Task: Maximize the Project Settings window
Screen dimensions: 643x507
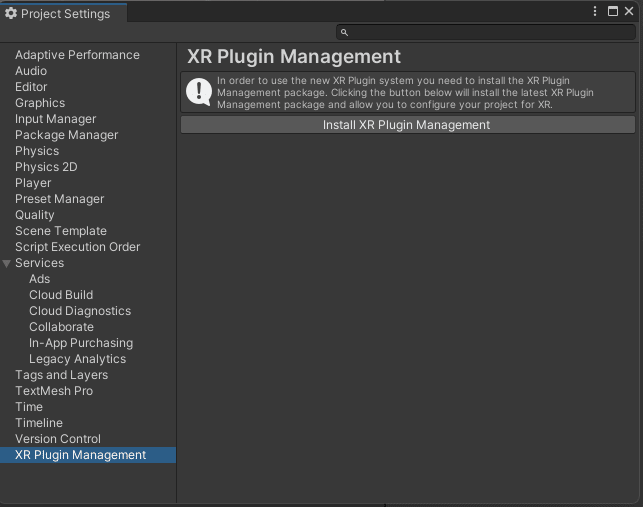Action: pos(613,11)
